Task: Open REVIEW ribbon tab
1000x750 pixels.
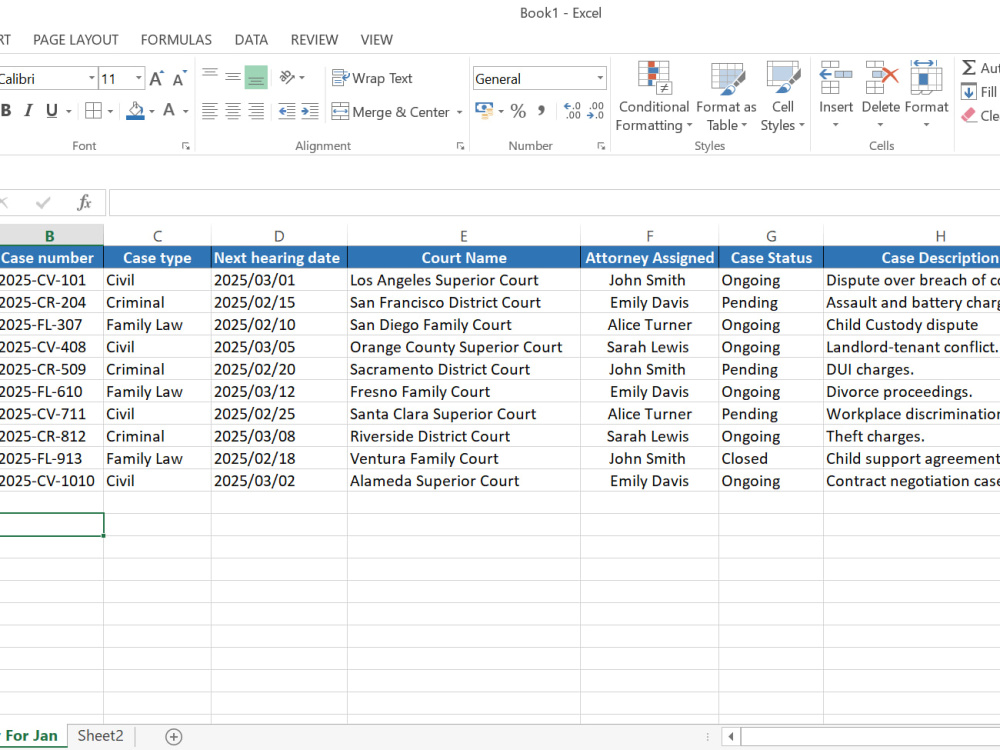Action: (314, 40)
